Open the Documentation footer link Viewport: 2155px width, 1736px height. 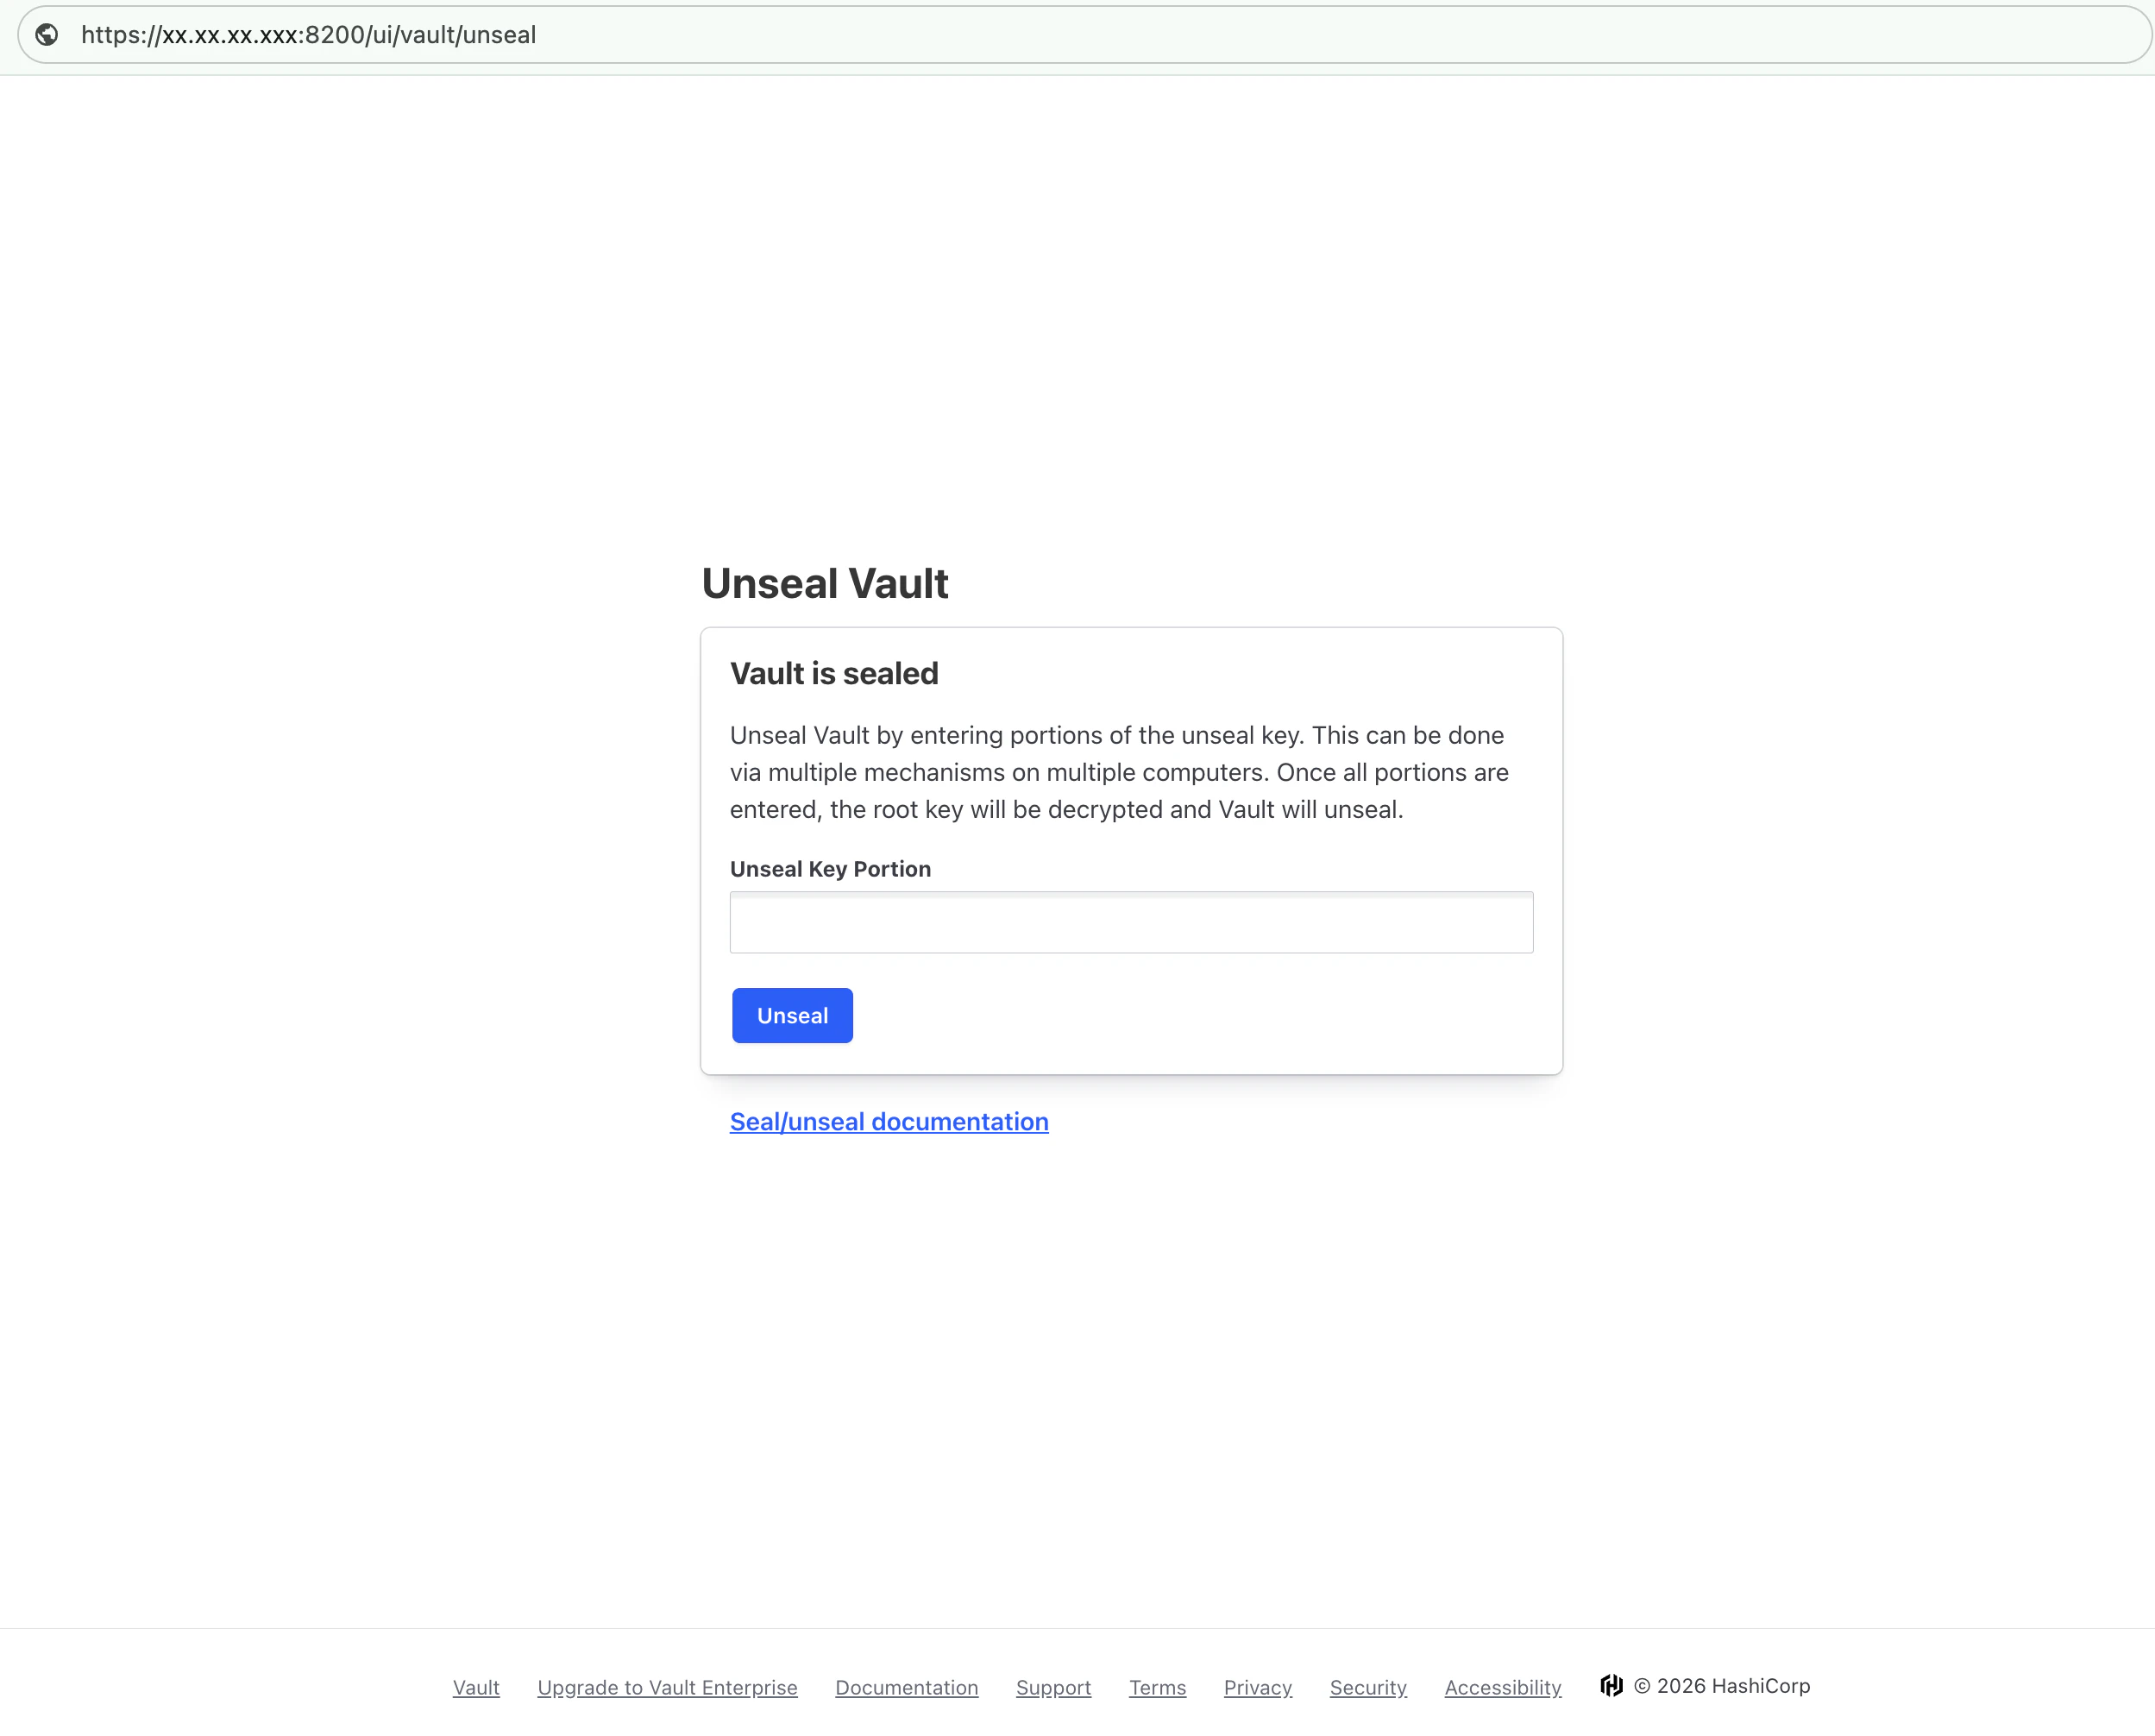[907, 1688]
